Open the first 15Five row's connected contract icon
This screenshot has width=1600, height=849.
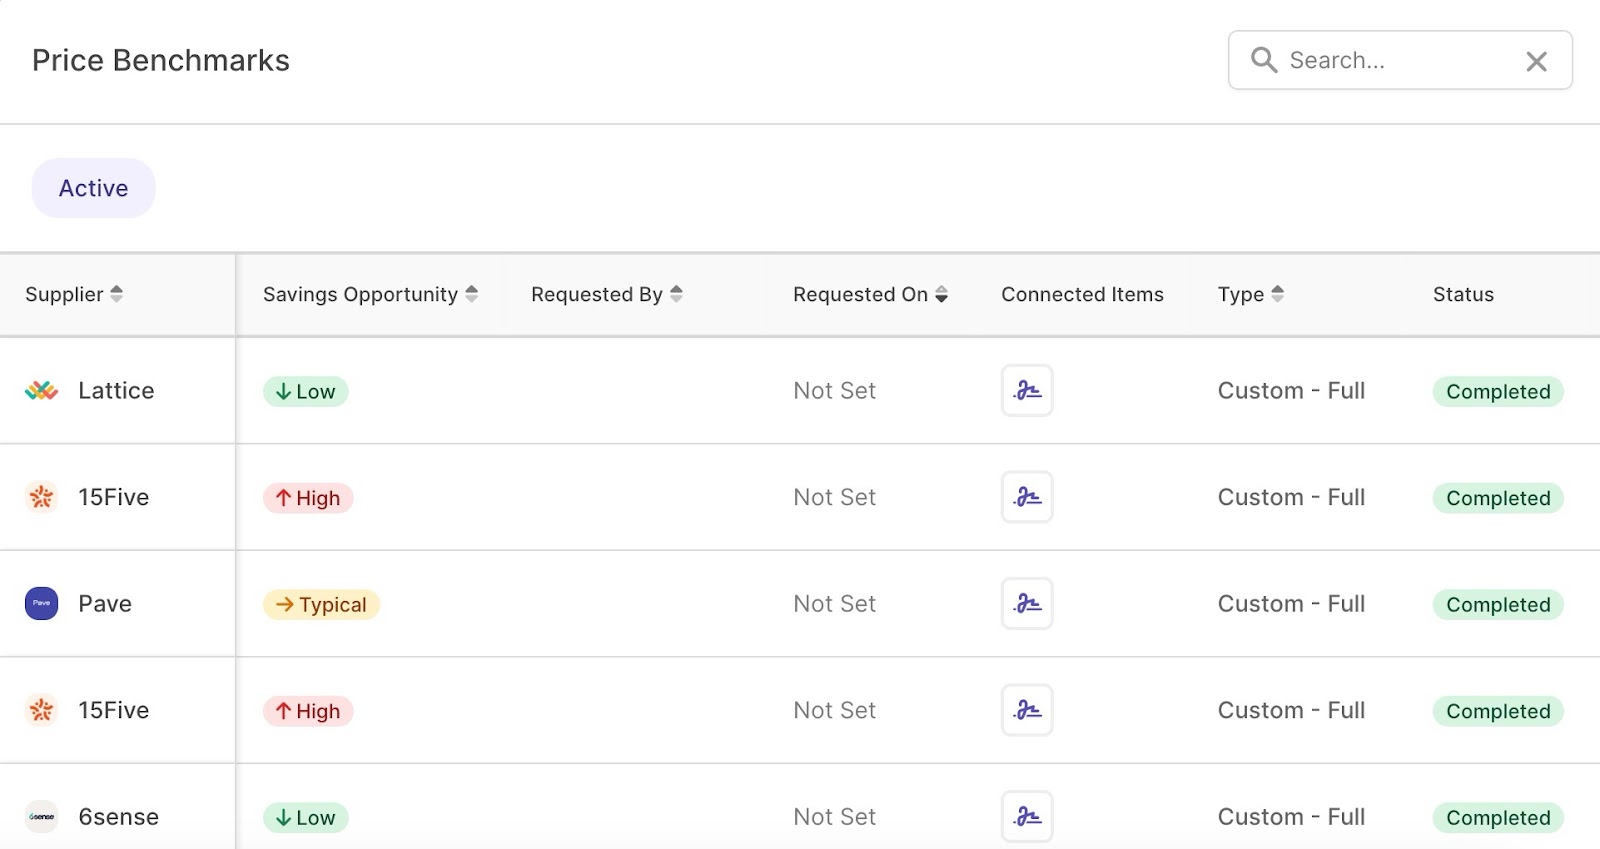(1027, 497)
